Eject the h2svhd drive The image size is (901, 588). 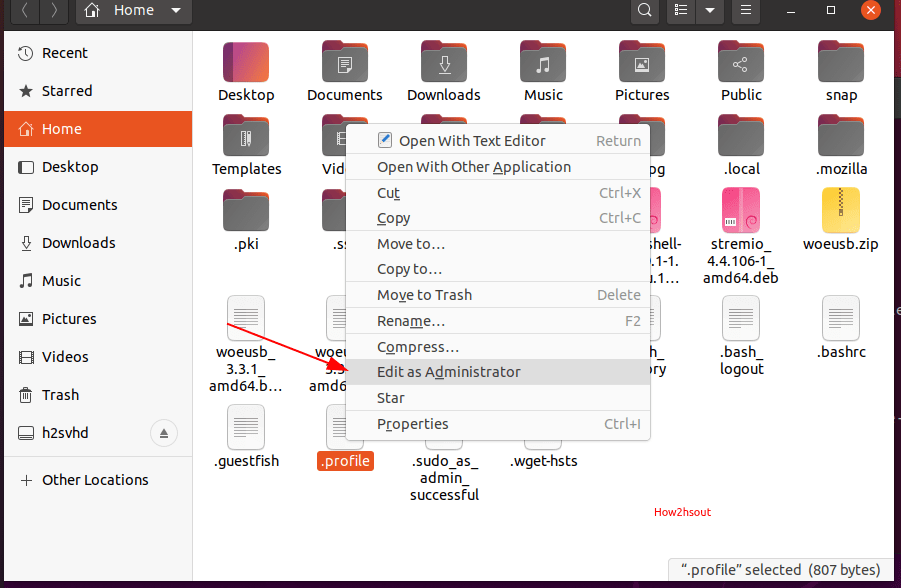tap(163, 432)
